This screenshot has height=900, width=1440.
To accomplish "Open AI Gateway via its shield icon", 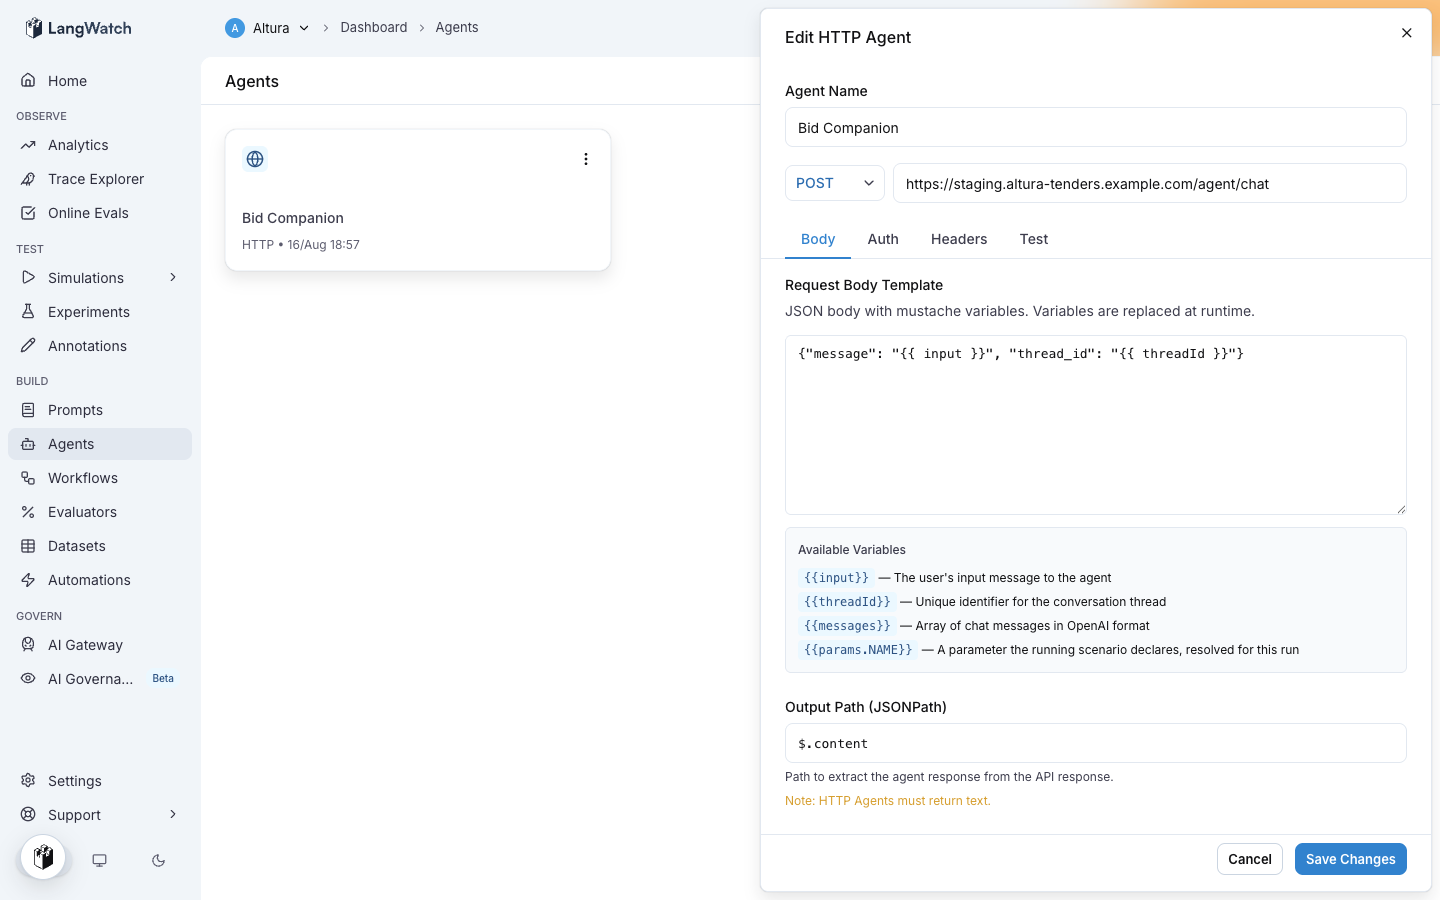I will click(28, 645).
